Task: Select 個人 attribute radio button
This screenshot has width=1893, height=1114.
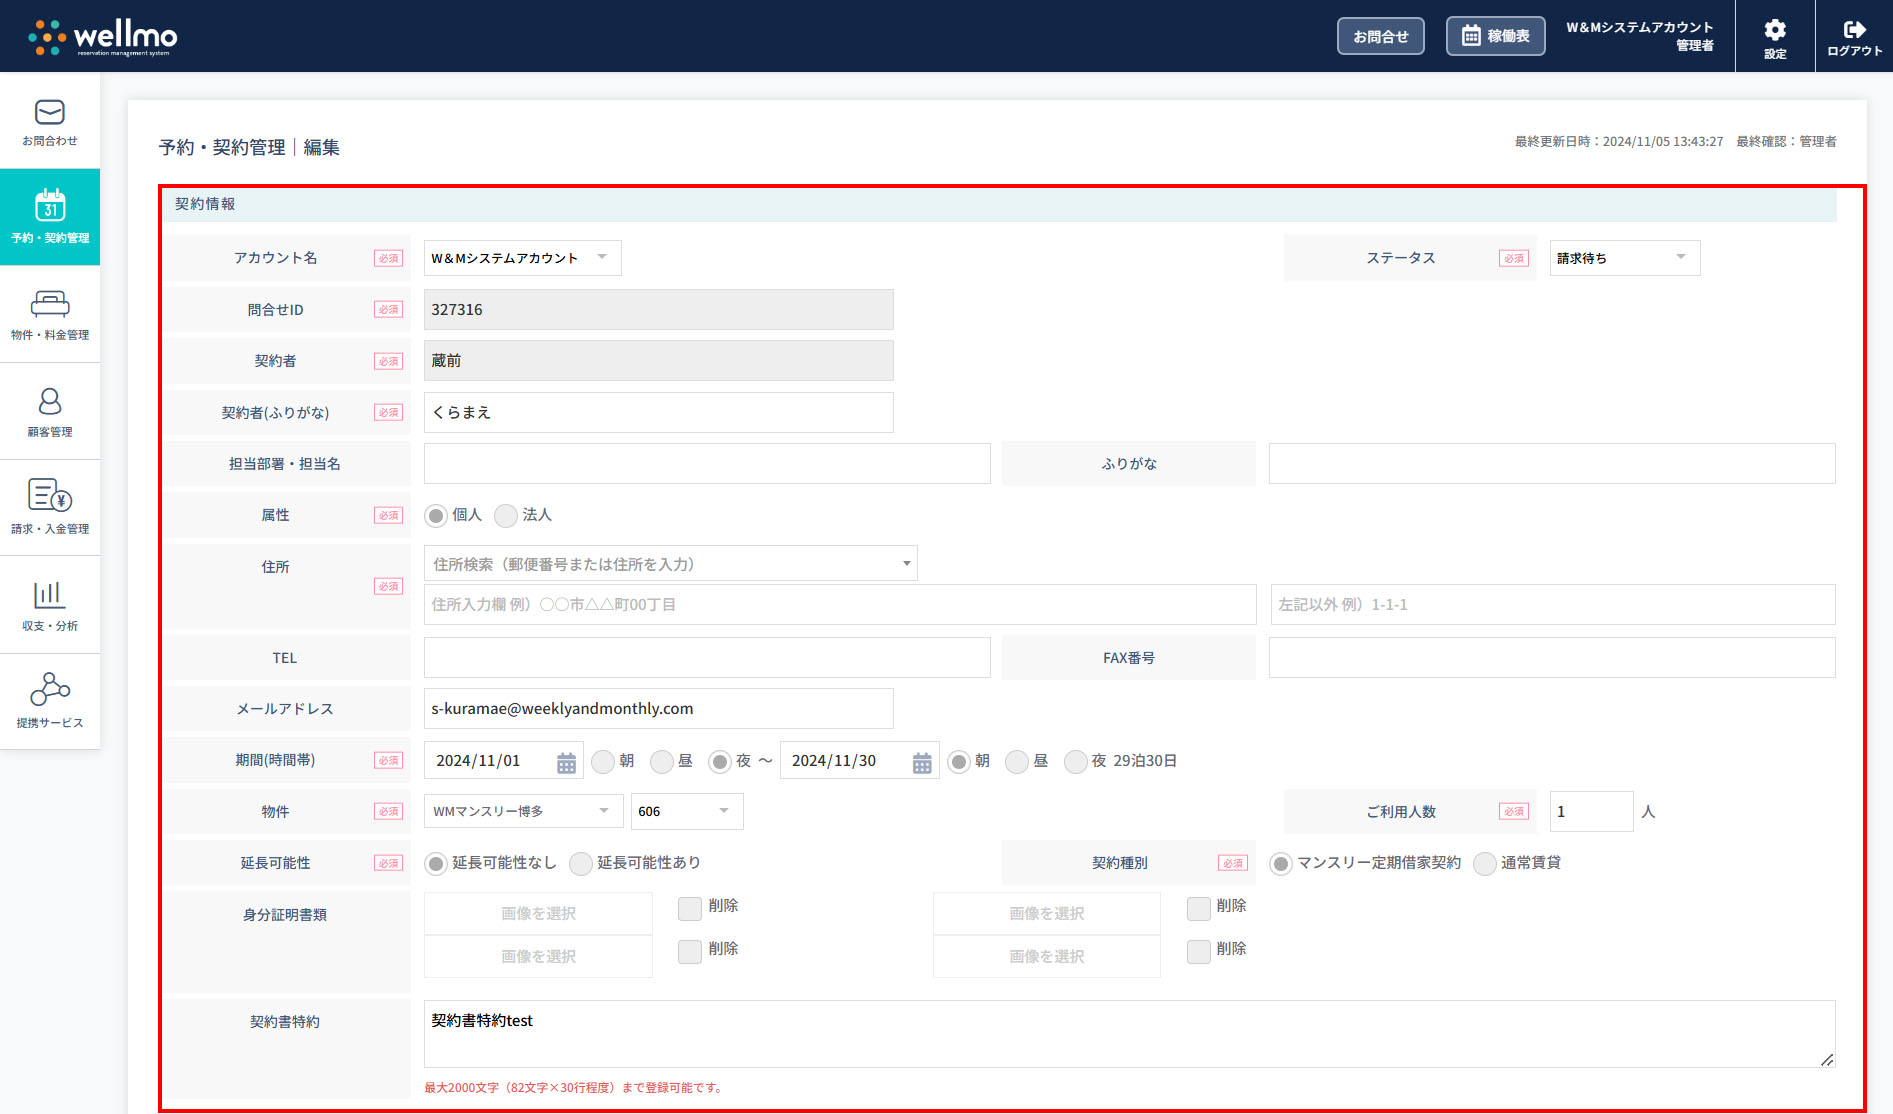Action: tap(436, 516)
